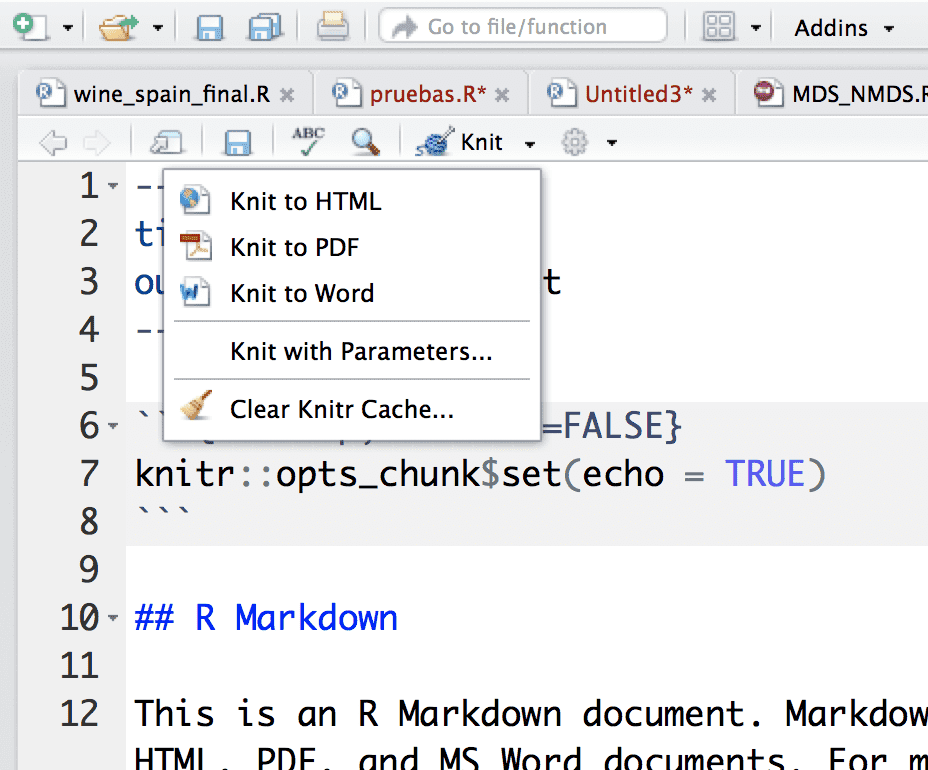The image size is (928, 770).
Task: Close the pruebas.R tab
Action: (x=502, y=95)
